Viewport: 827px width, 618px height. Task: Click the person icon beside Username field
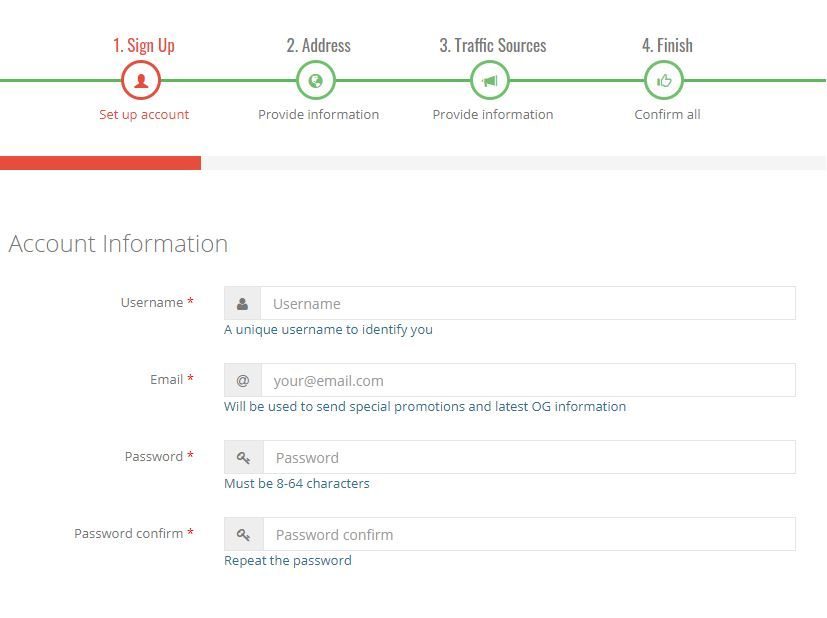(x=242, y=304)
